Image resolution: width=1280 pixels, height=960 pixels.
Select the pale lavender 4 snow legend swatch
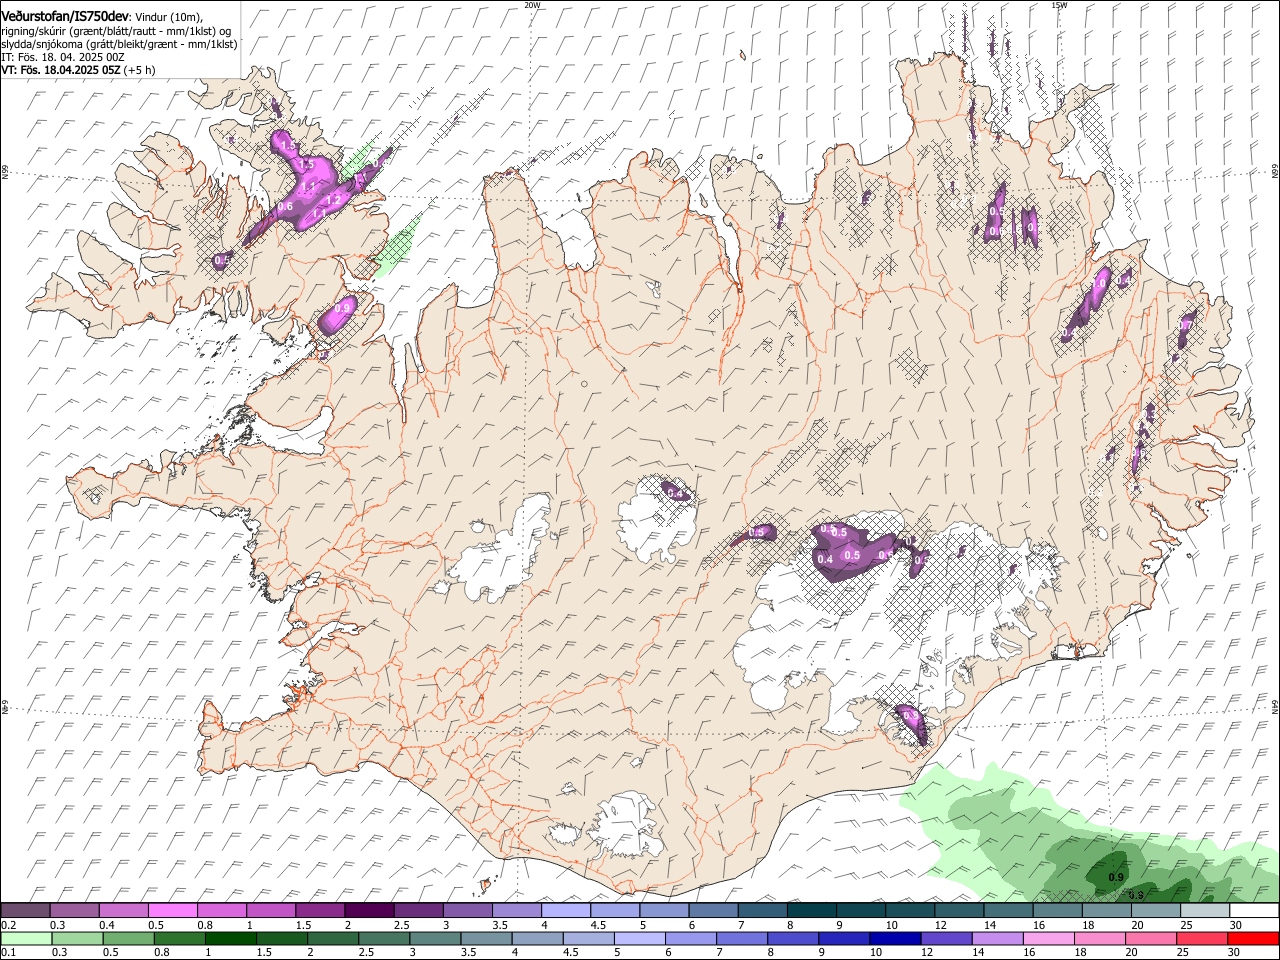pos(565,911)
